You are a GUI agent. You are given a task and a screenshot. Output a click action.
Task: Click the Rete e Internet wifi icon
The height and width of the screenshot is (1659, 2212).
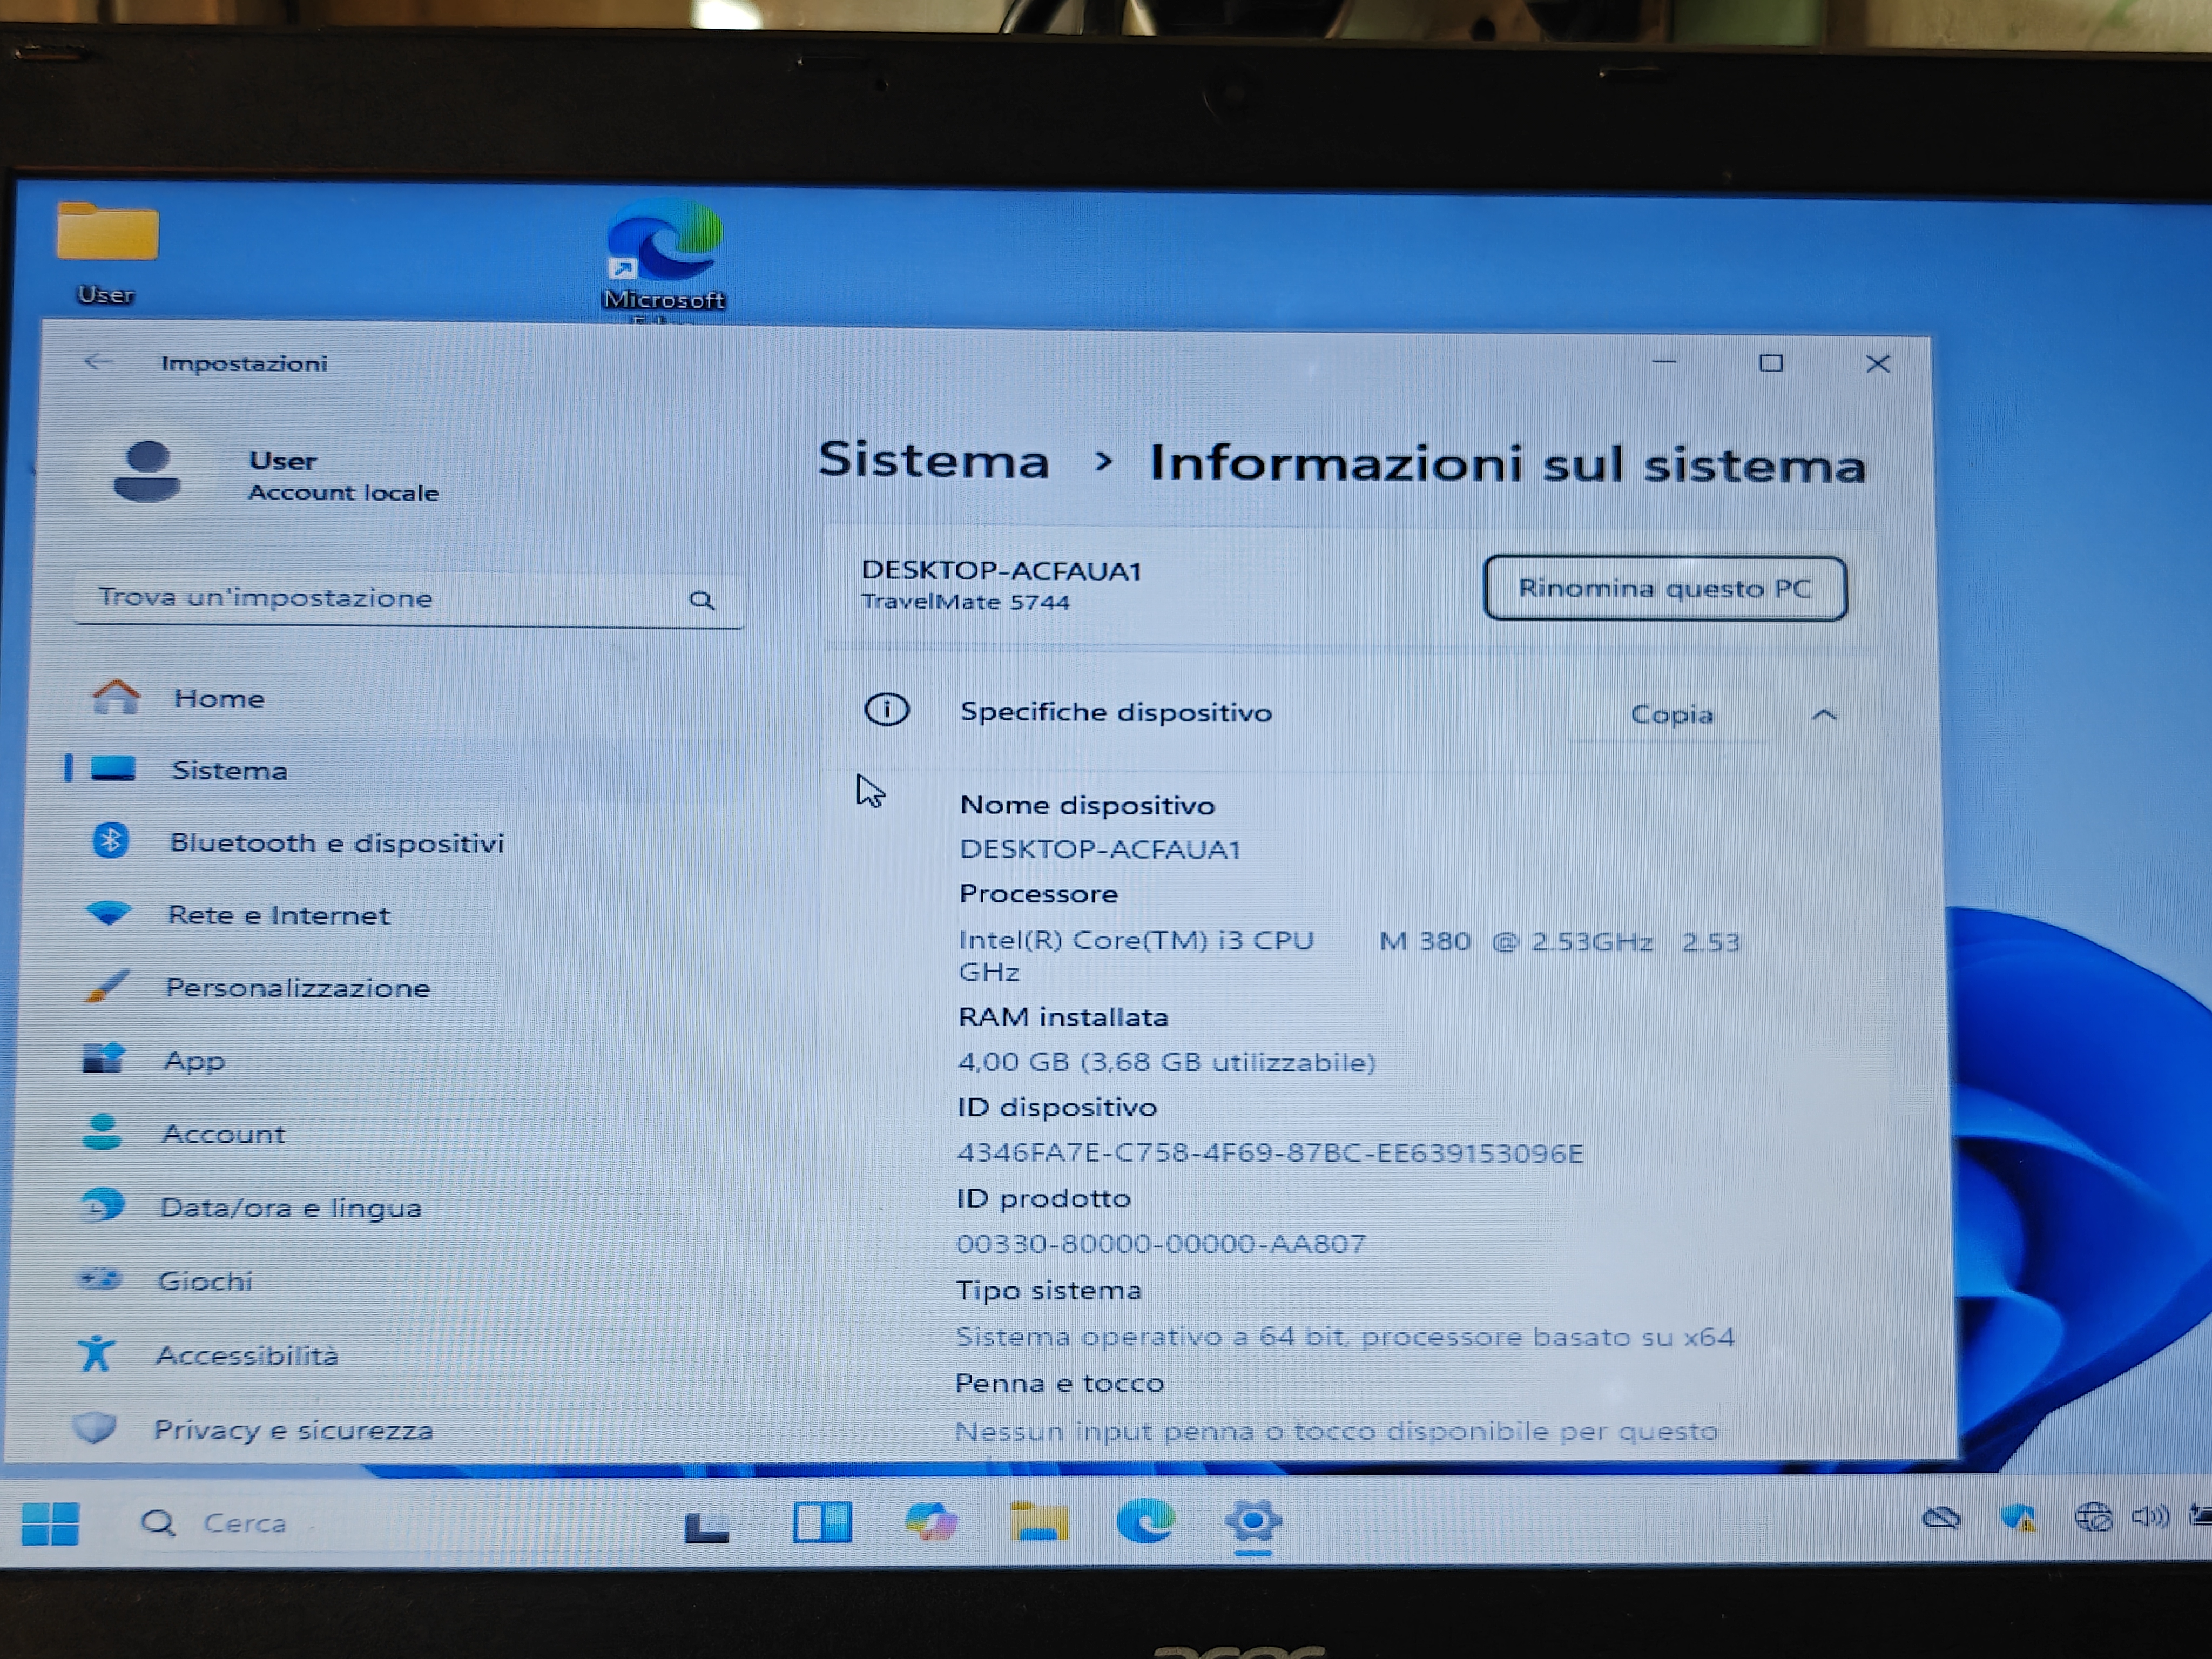pyautogui.click(x=108, y=913)
